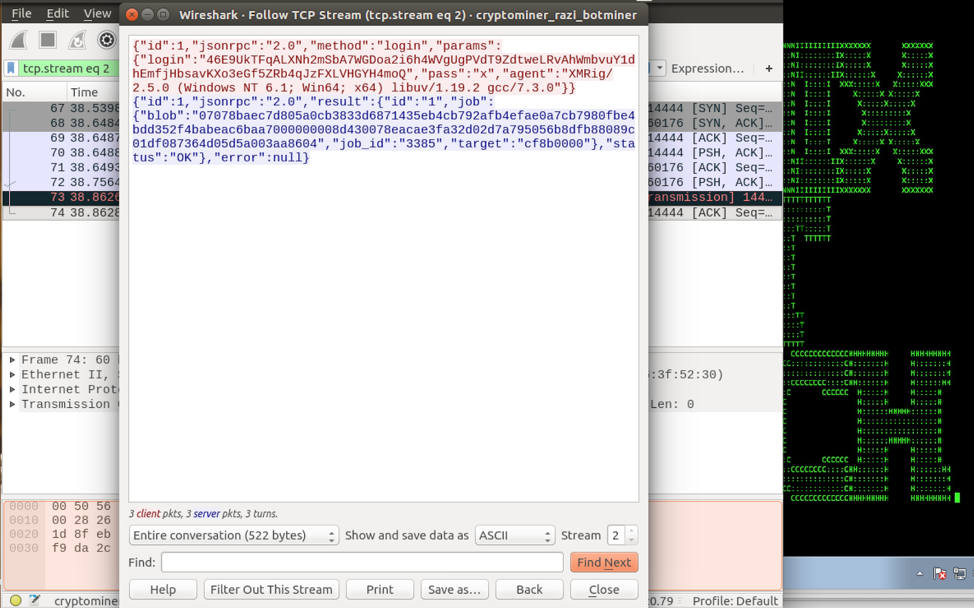Click the display filter bookmark icon
This screenshot has width=974, height=608.
click(11, 69)
